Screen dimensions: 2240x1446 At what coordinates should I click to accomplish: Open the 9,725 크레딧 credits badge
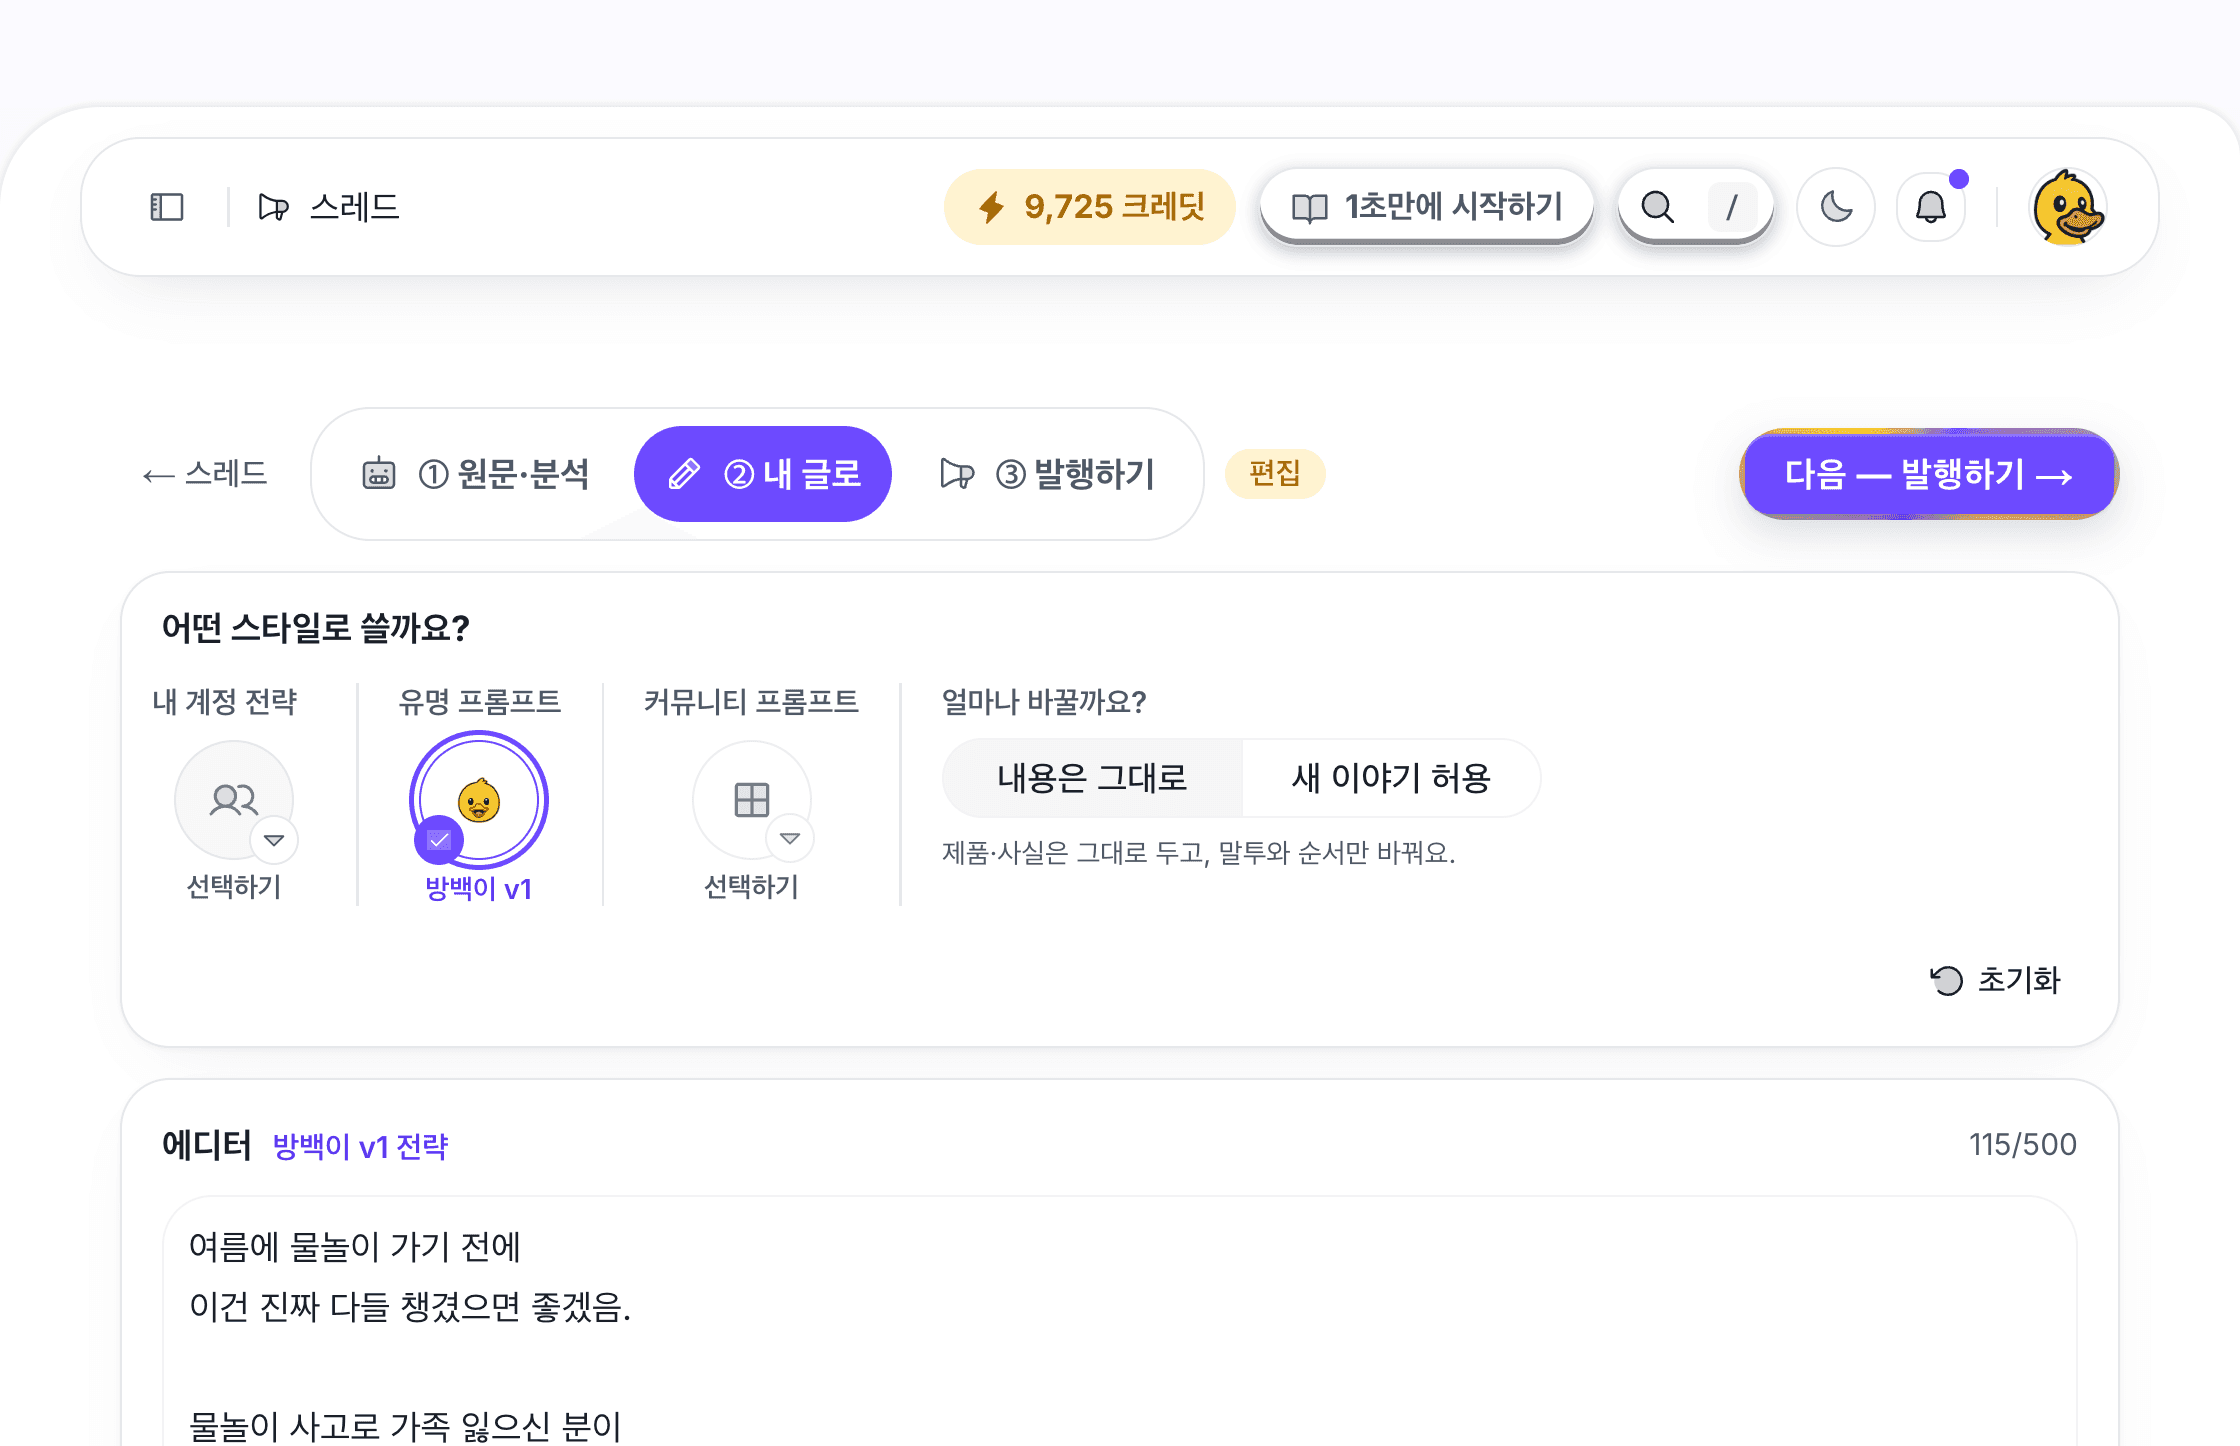click(x=1089, y=207)
